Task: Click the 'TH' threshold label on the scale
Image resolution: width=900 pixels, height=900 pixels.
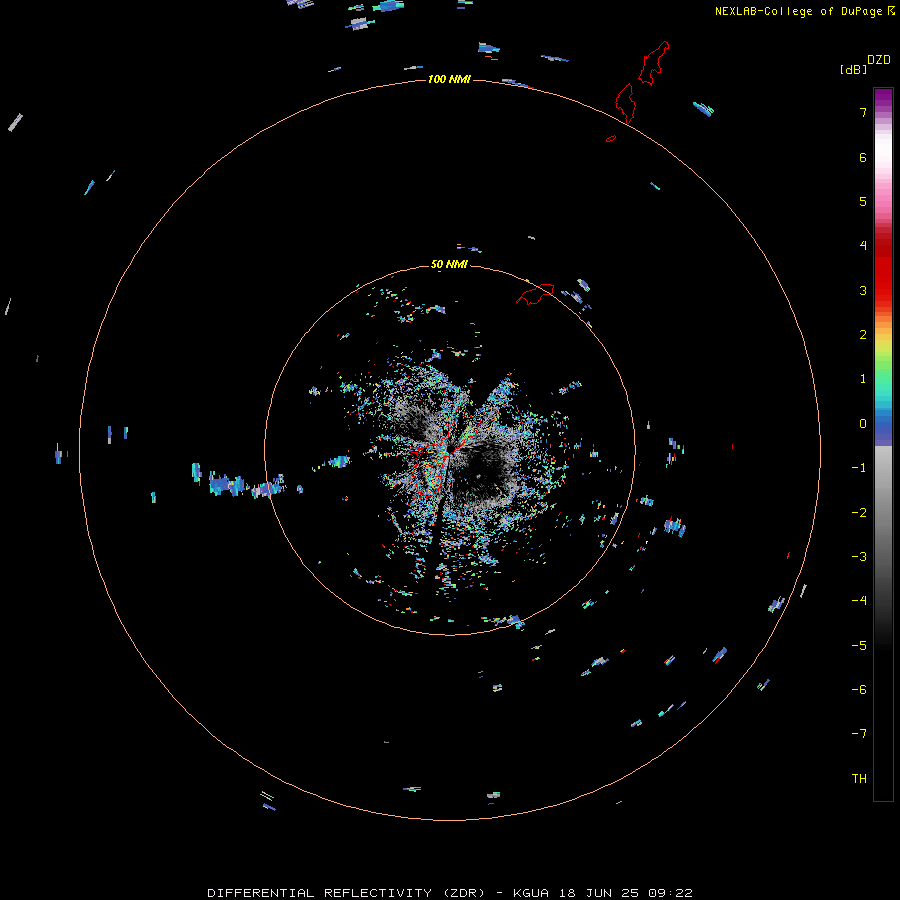Action: 859,779
